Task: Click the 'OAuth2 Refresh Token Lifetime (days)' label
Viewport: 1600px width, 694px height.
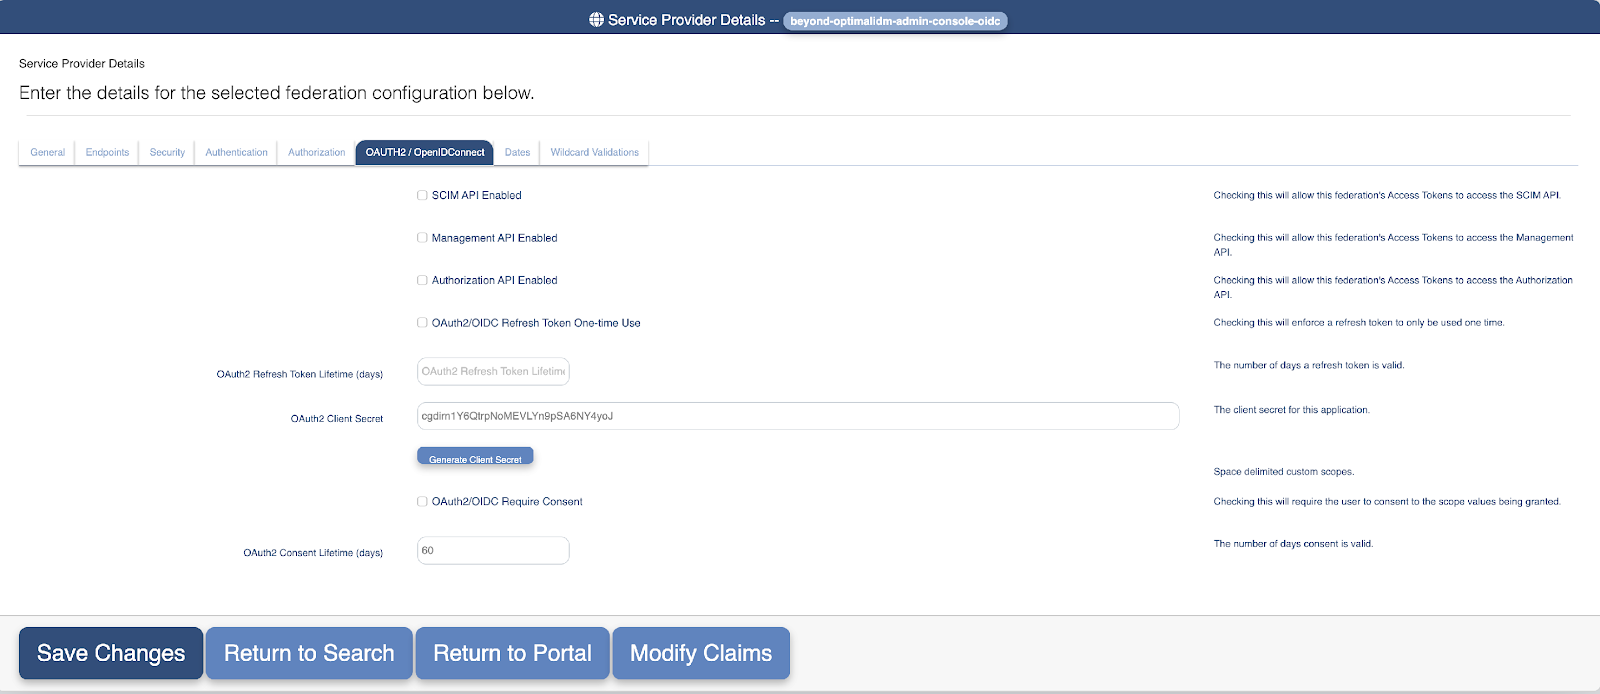Action: coord(300,374)
